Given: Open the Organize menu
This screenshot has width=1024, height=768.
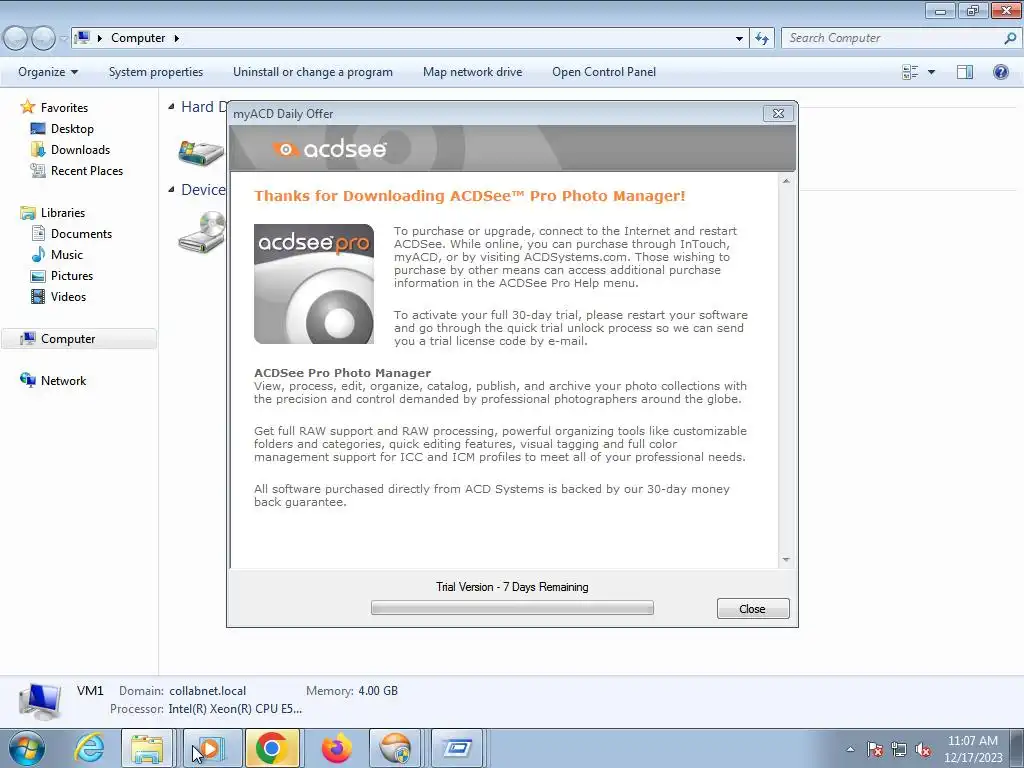Looking at the screenshot, I should [48, 72].
